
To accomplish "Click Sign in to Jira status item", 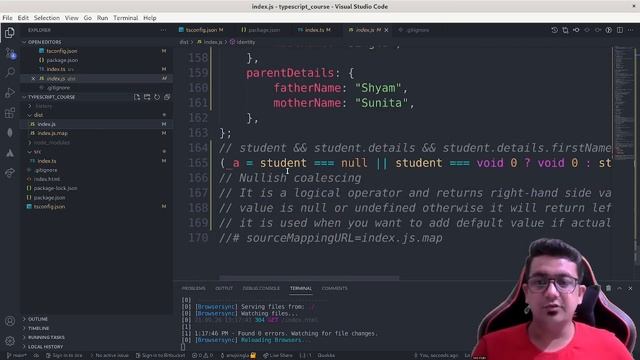I will point(64,356).
